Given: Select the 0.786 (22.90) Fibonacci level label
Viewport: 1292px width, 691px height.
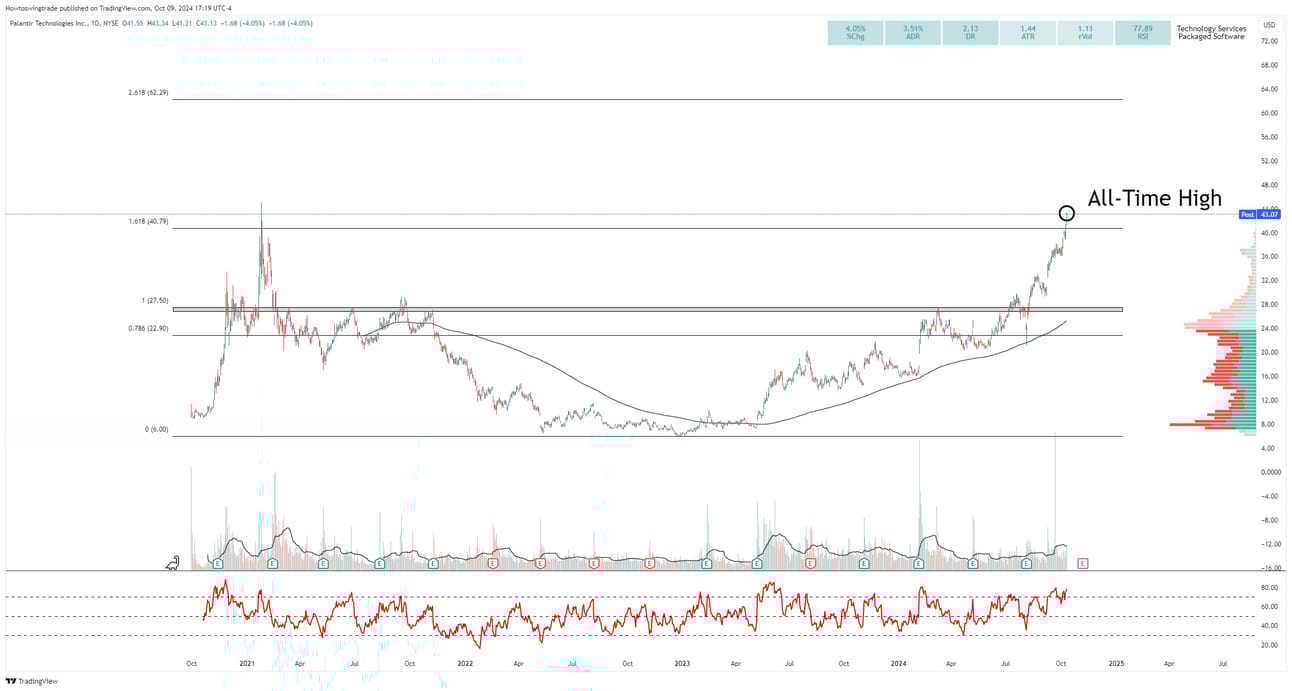Looking at the screenshot, I should tap(148, 328).
